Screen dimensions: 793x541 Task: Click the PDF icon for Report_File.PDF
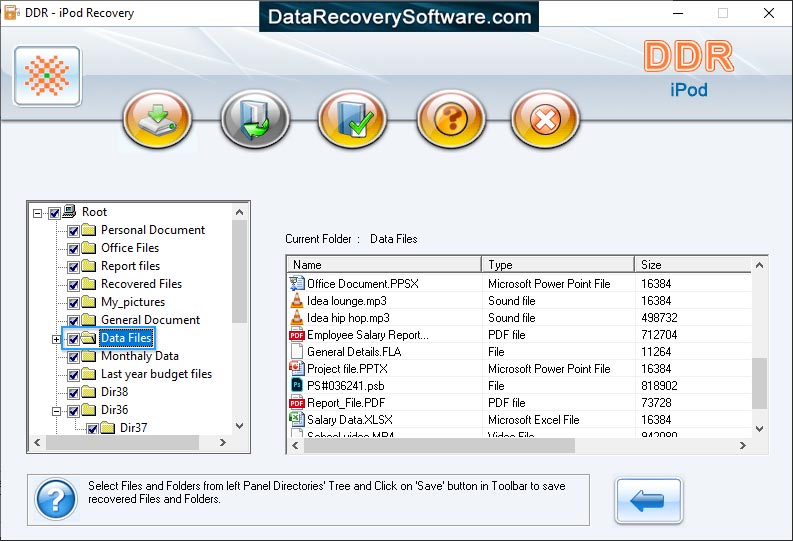click(x=296, y=403)
